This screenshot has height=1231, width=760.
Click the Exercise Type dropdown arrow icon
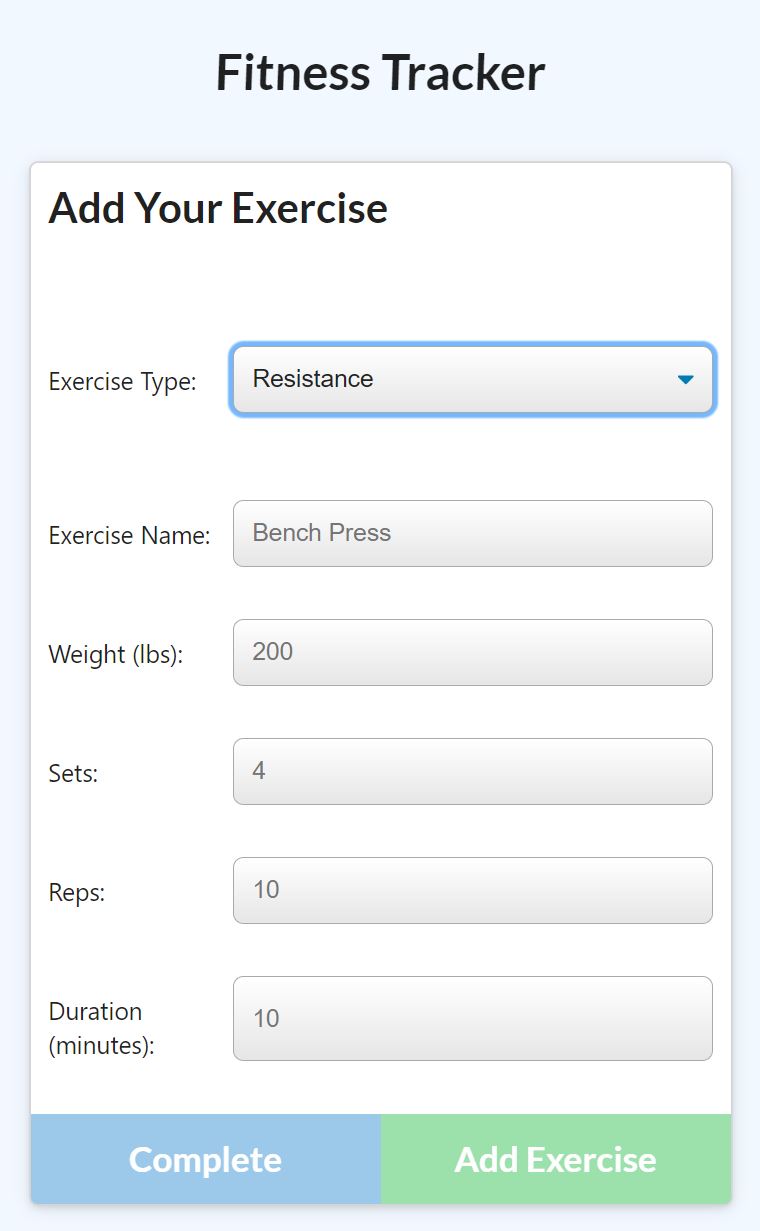pyautogui.click(x=685, y=380)
